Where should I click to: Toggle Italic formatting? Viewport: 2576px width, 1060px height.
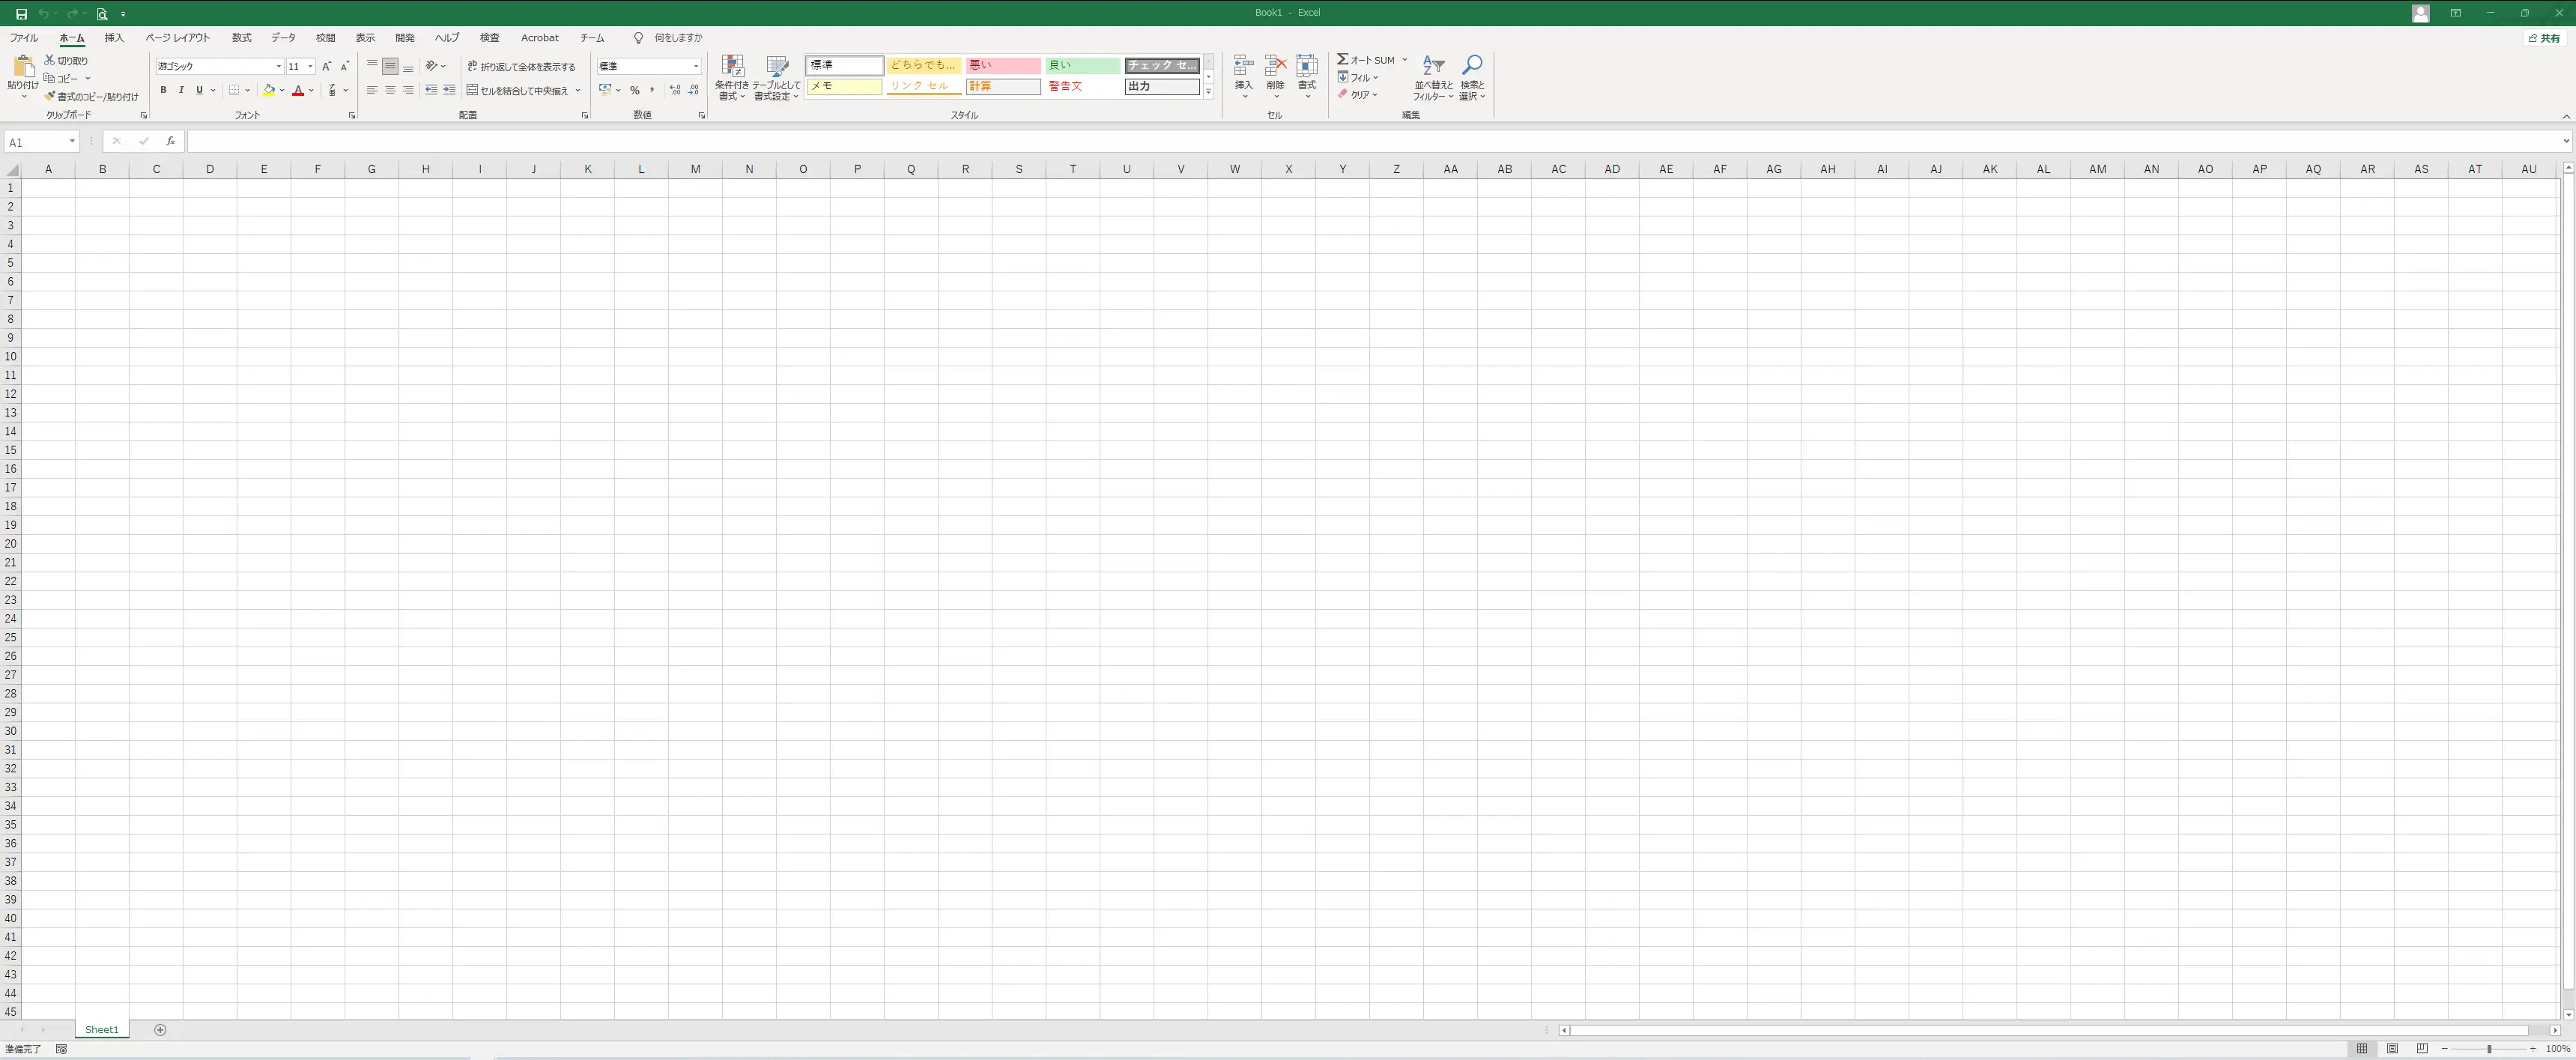[181, 90]
